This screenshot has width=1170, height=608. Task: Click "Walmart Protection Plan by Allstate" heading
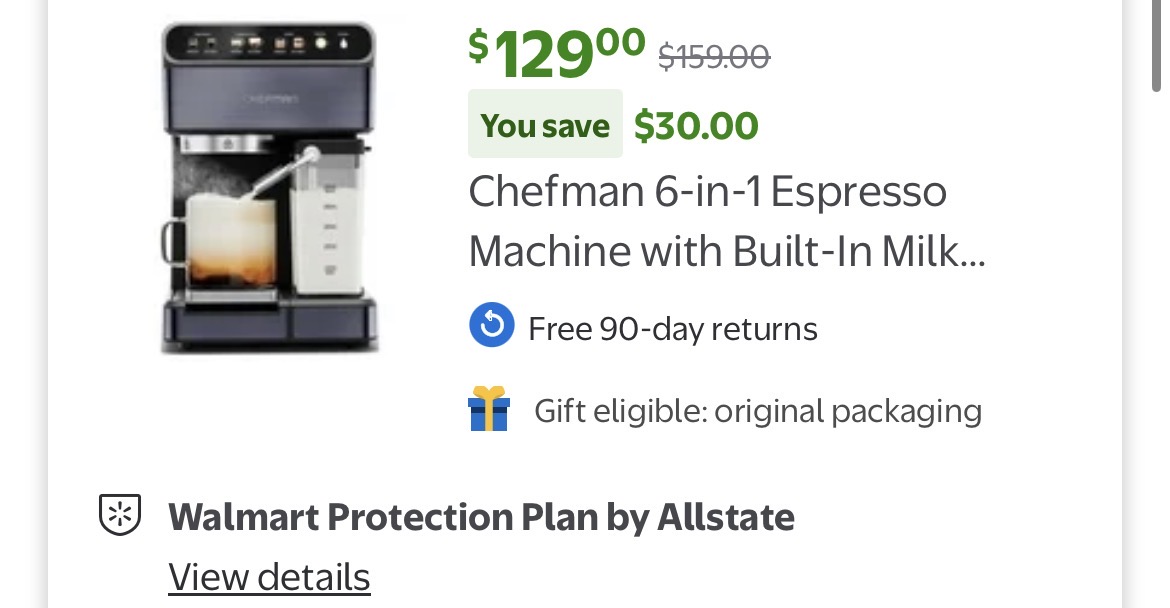pos(481,517)
